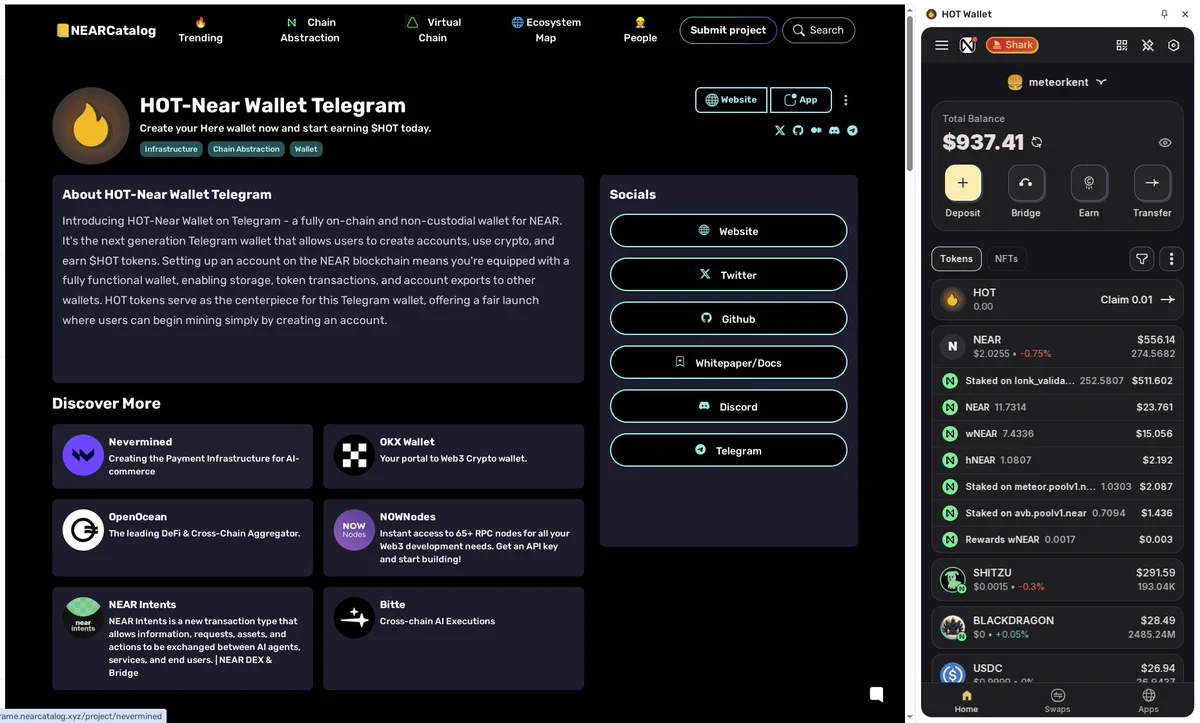Open Telegram in the Socials panel
The height and width of the screenshot is (723, 1200).
tap(728, 451)
